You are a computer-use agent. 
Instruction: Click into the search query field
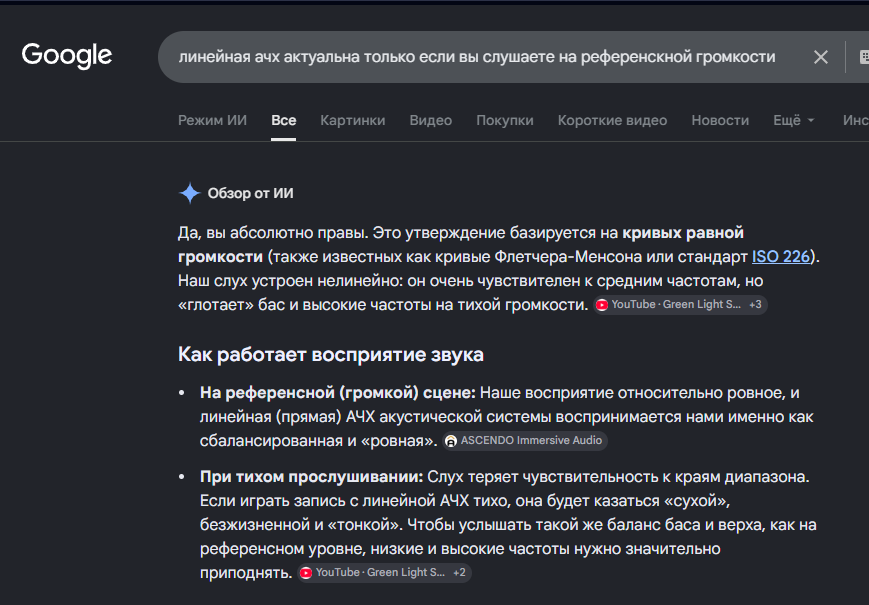477,57
